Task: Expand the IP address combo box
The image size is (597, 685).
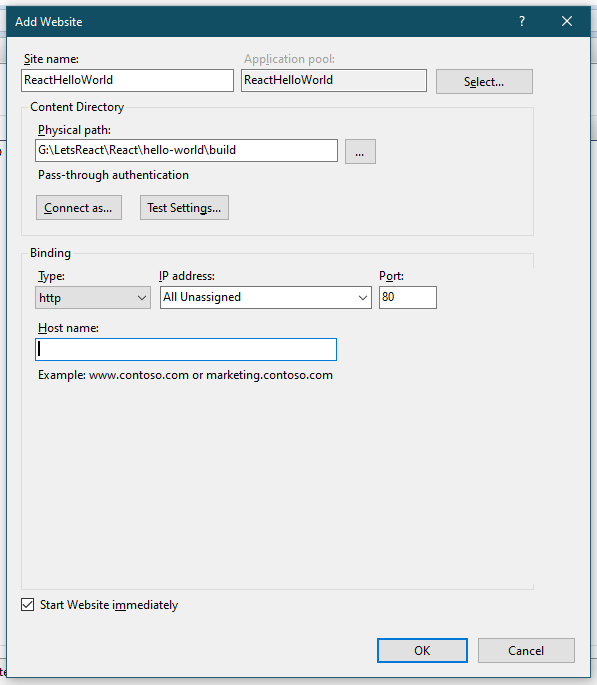Action: coord(266,298)
